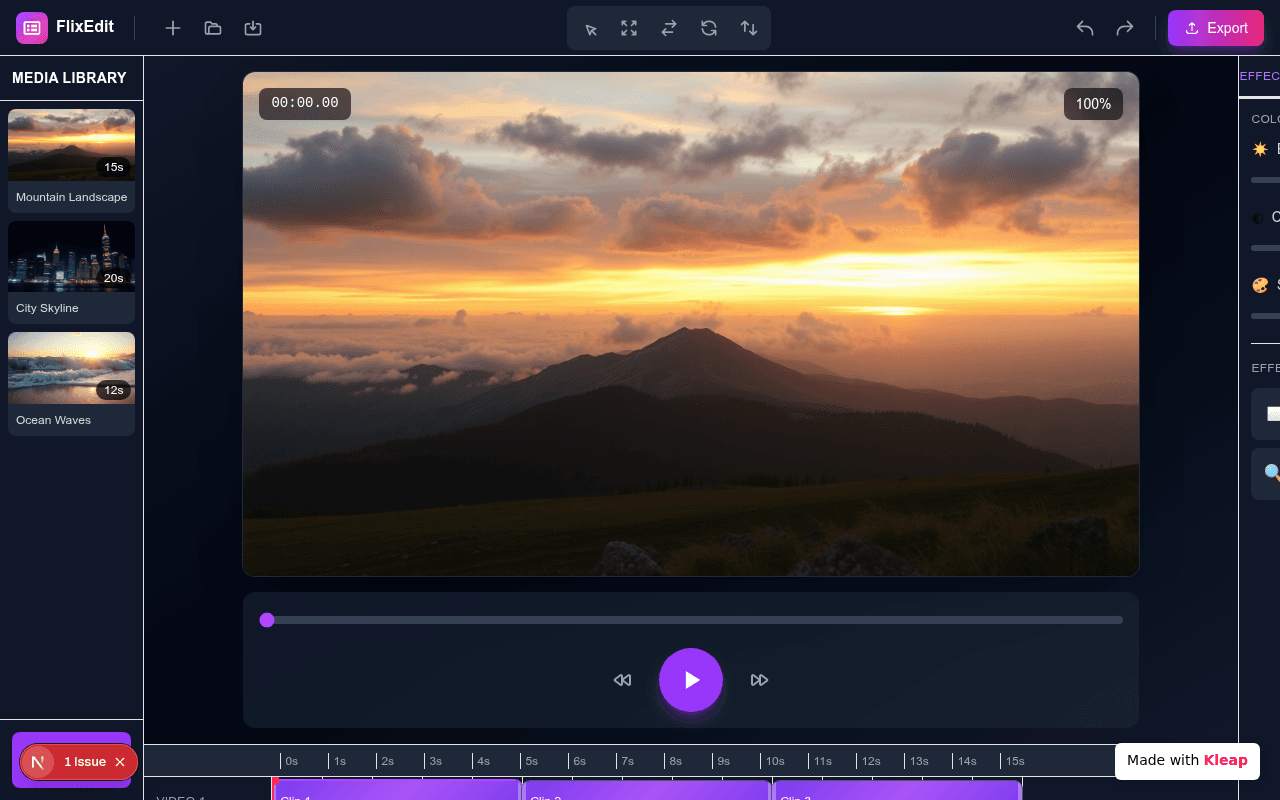Viewport: 1280px width, 800px height.
Task: Click the palette saturation icon
Action: pyautogui.click(x=1260, y=285)
